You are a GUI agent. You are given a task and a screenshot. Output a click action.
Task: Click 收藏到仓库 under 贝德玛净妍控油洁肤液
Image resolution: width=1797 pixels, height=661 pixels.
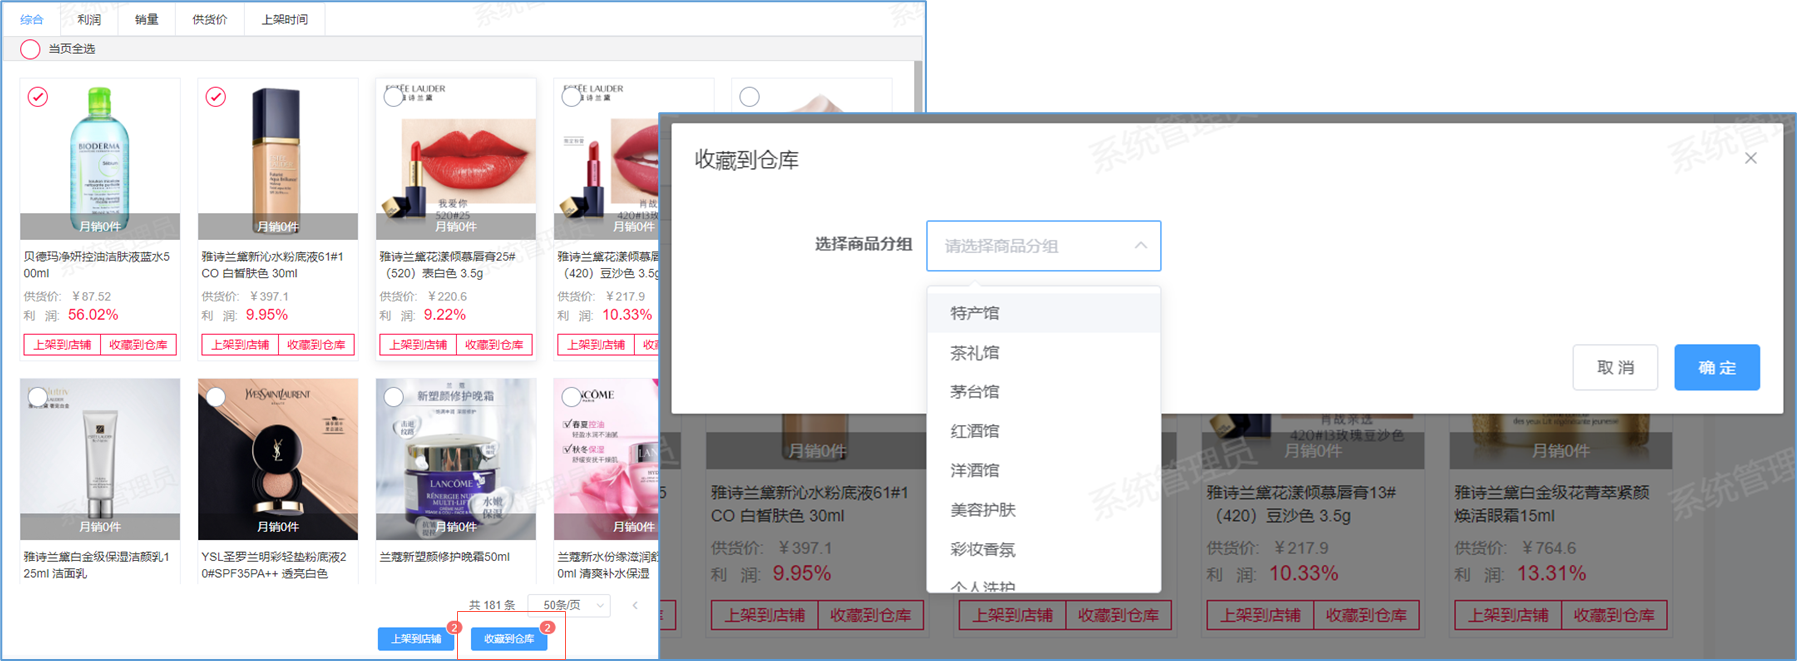point(138,345)
